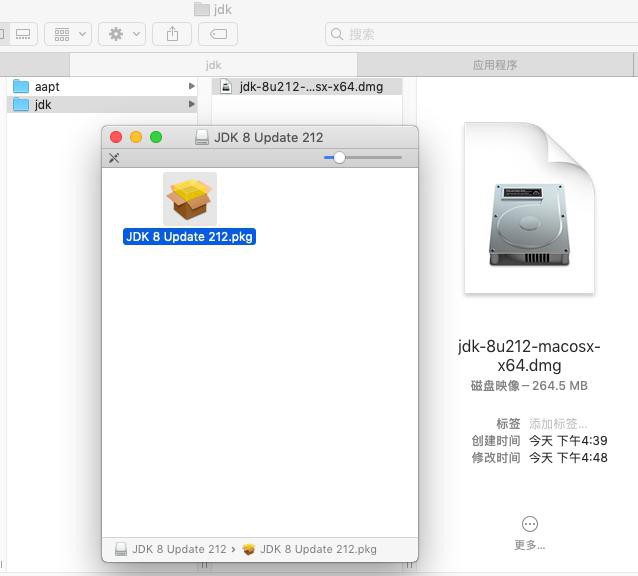638x576 pixels.
Task: Open the JDK 8 Update 212.pkg installer icon
Action: click(x=190, y=199)
